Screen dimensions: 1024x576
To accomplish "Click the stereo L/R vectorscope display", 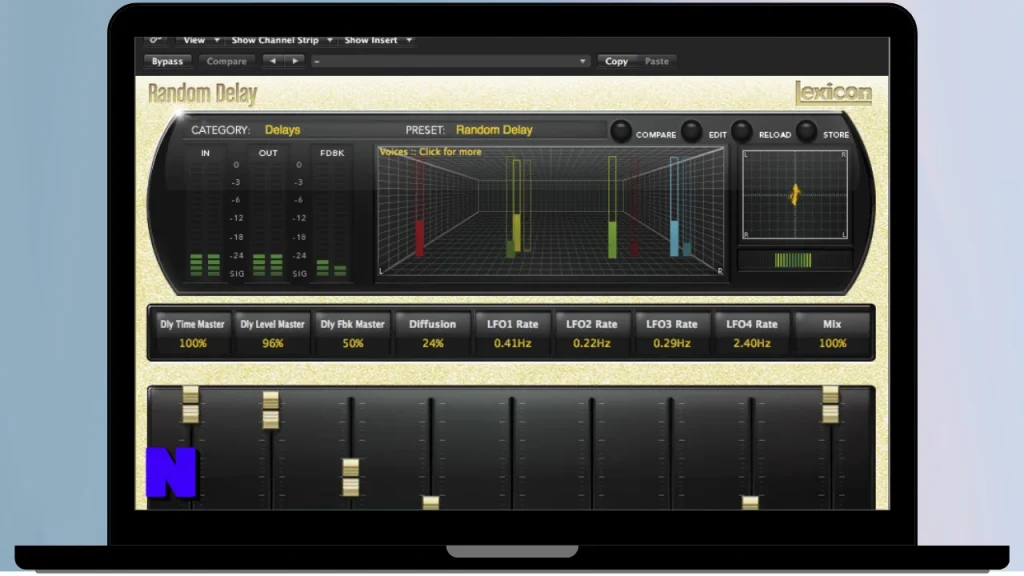I will (x=794, y=195).
